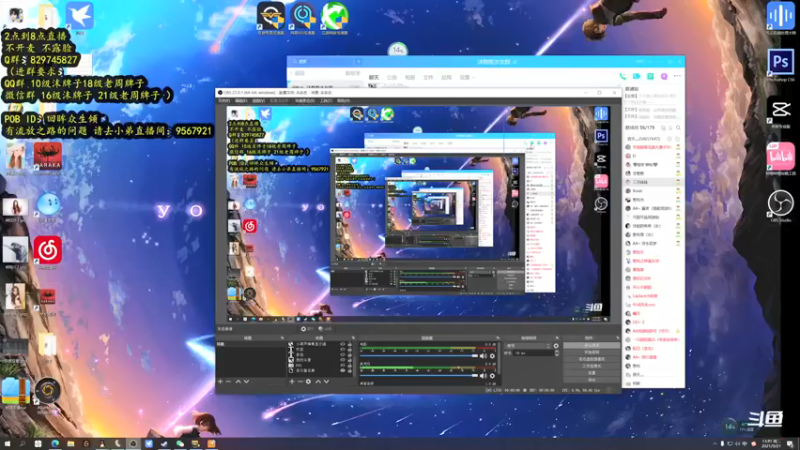The image size is (800, 450).
Task: Remove the selected scene with the minus icon
Action: coord(228,382)
